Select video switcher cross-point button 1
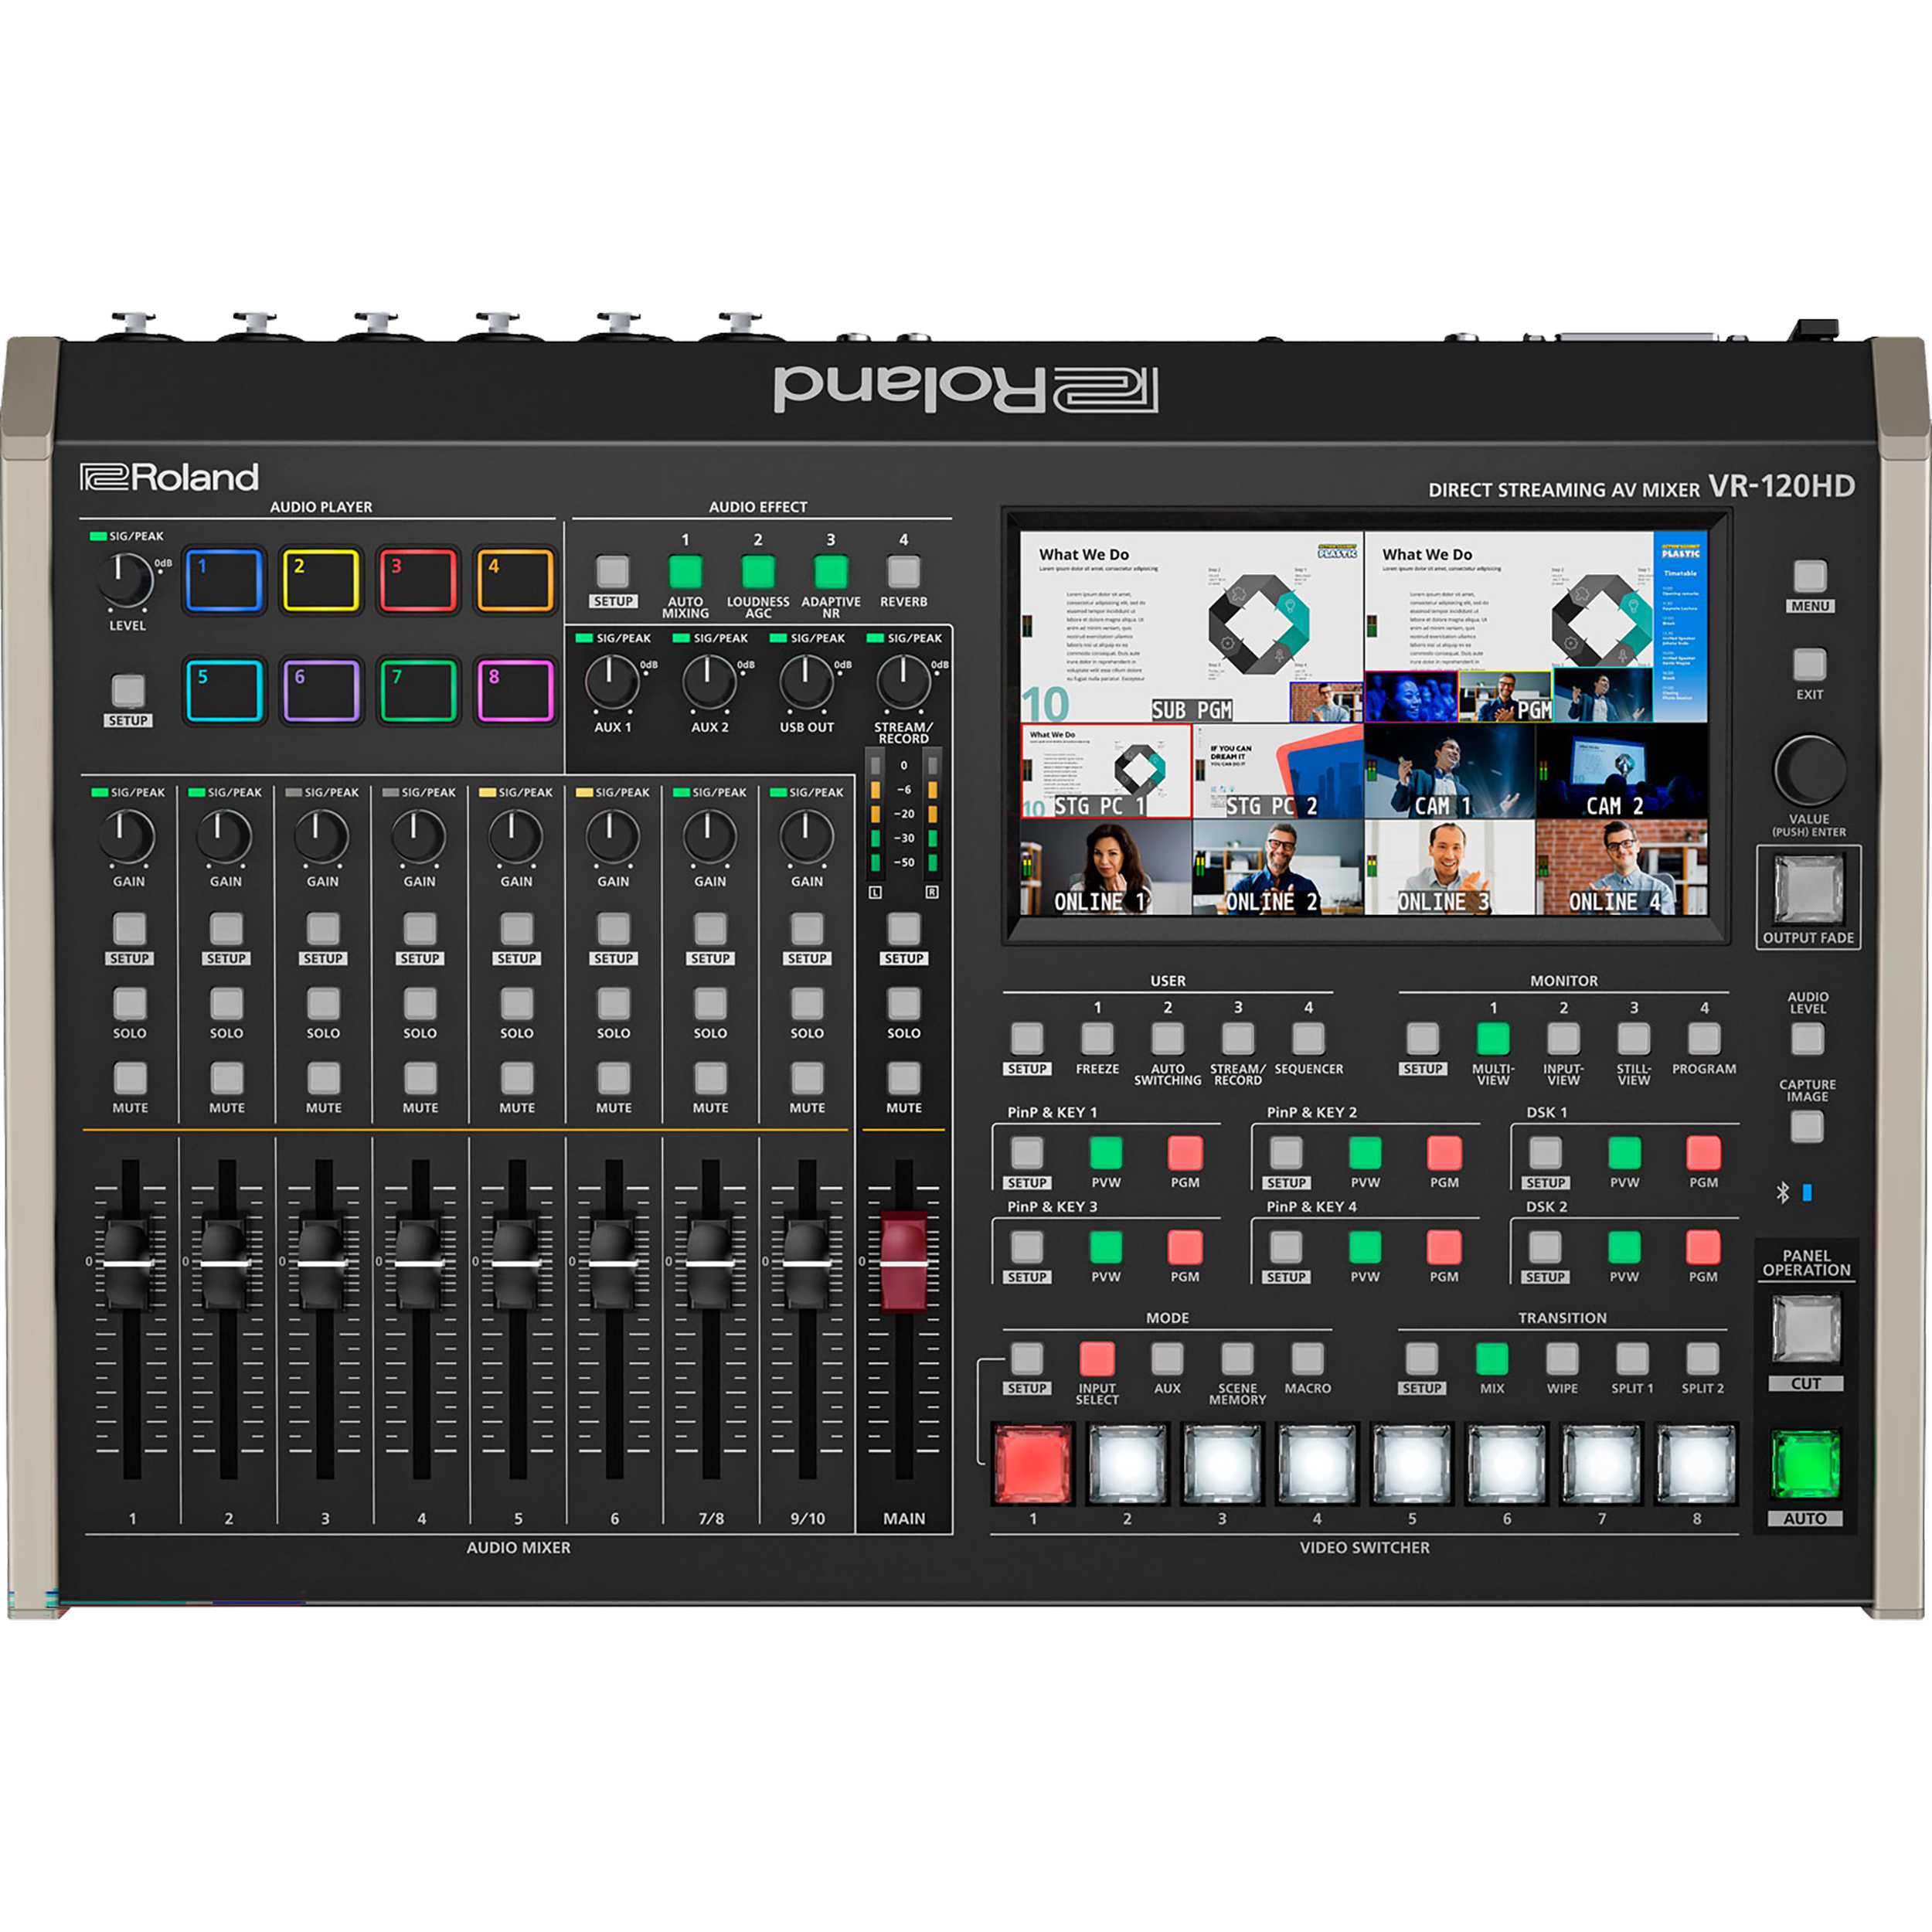The image size is (1932, 1932). coord(1033,1463)
